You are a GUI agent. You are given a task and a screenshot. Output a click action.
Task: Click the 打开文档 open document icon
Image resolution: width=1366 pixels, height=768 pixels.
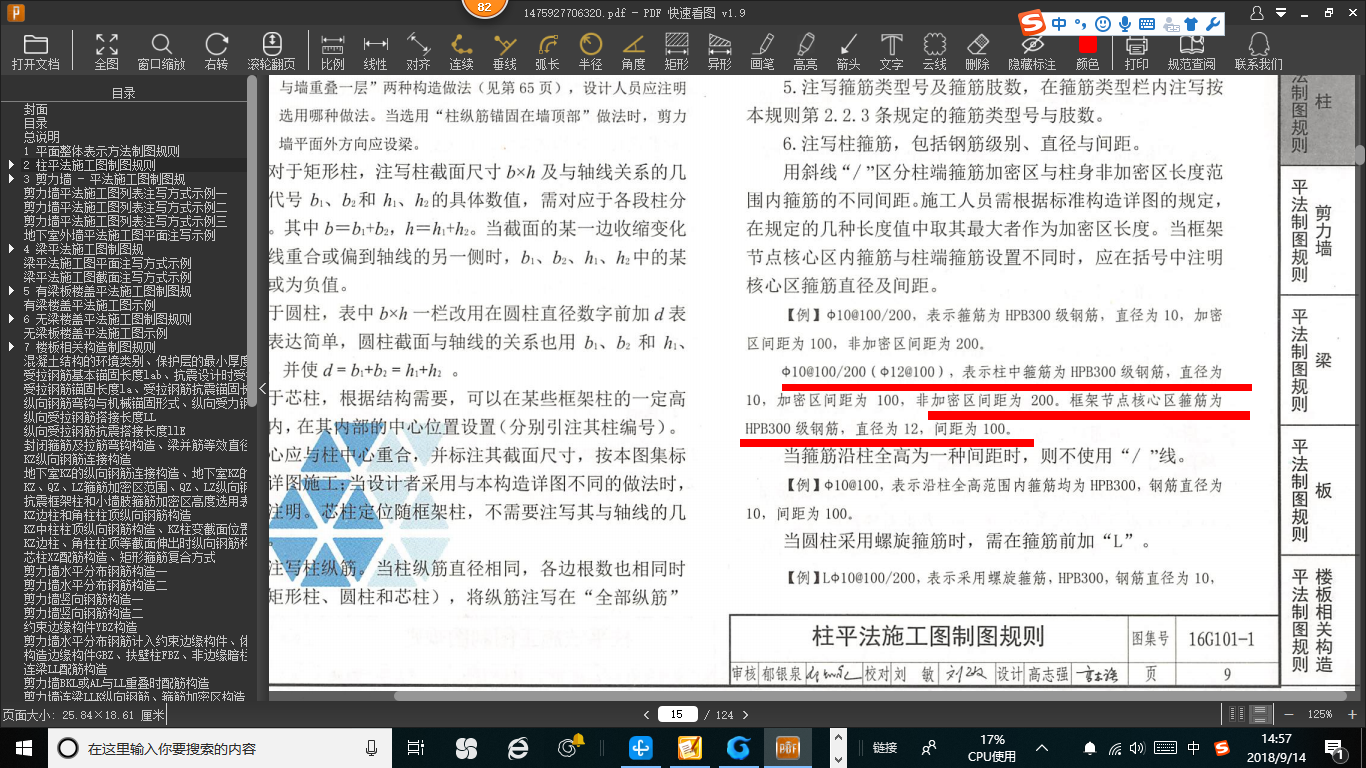[x=36, y=52]
